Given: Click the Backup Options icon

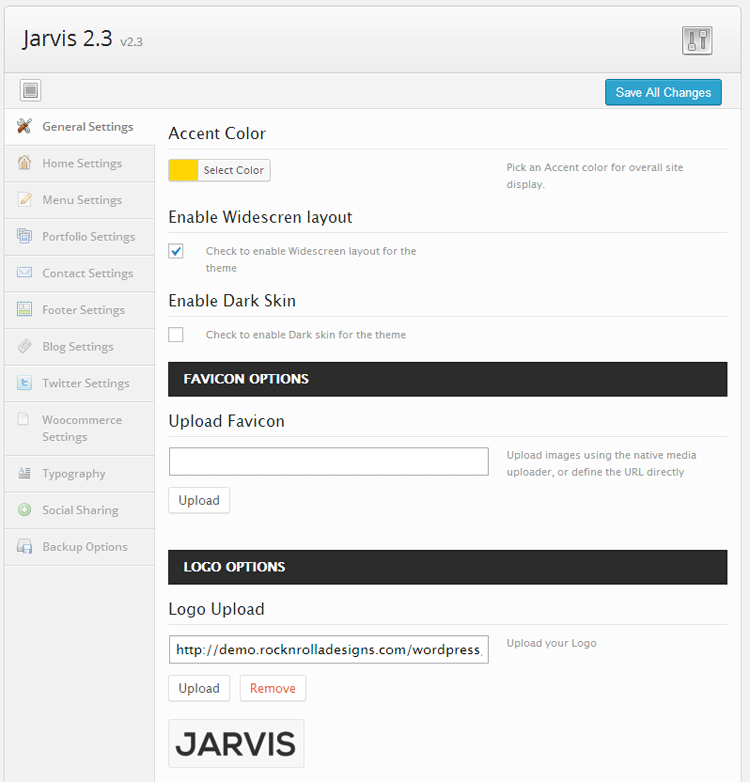Looking at the screenshot, I should (24, 547).
